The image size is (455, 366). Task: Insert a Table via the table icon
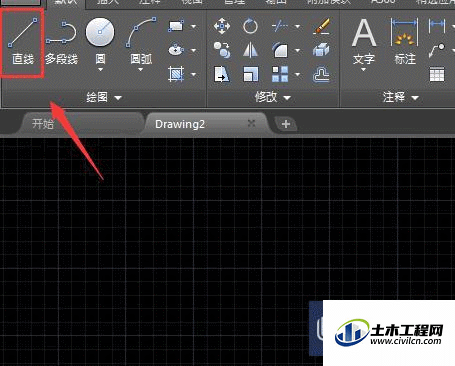[437, 74]
